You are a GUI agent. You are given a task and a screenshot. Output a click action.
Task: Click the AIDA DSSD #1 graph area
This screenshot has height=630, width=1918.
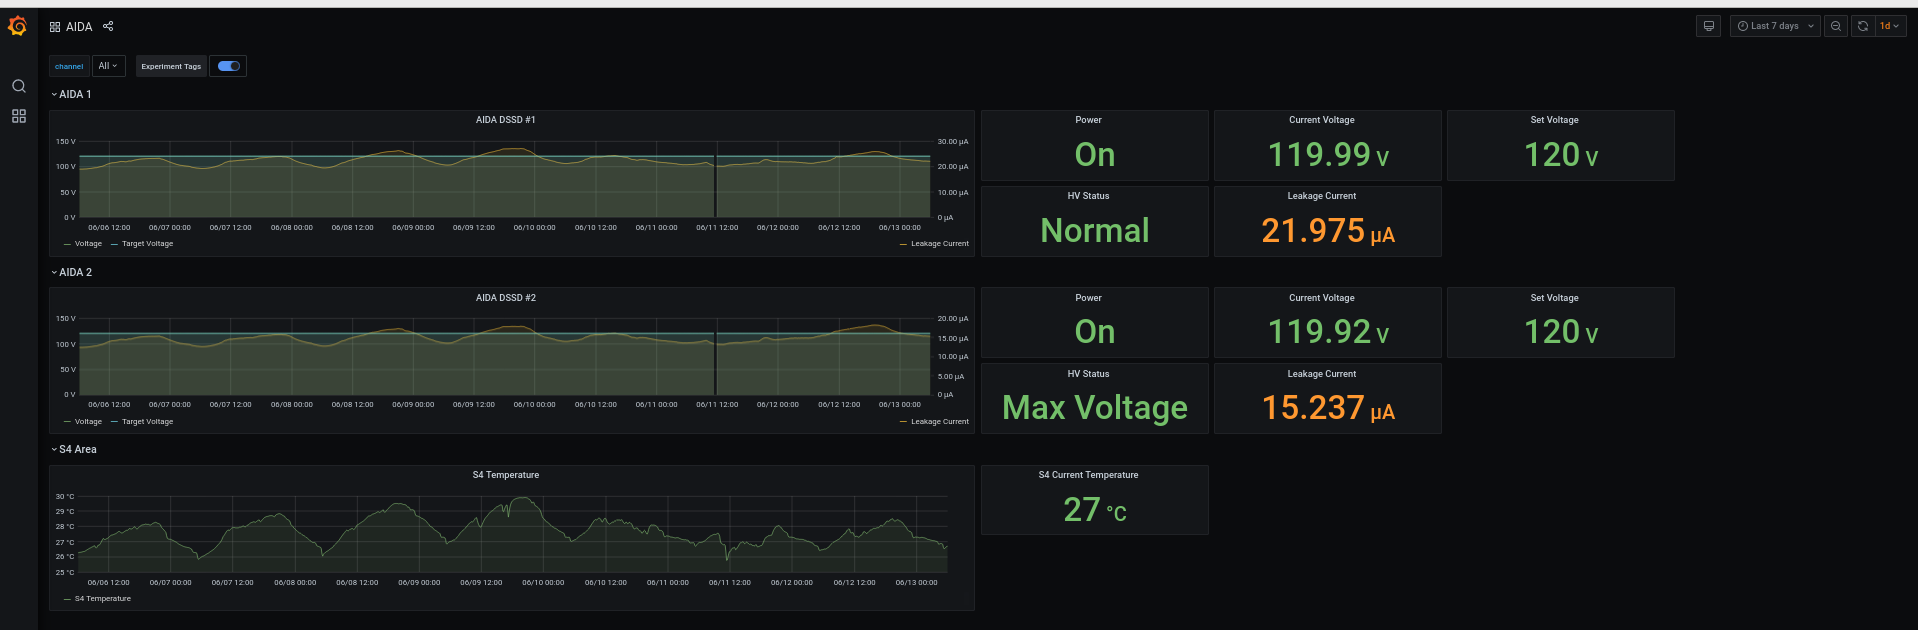(505, 180)
